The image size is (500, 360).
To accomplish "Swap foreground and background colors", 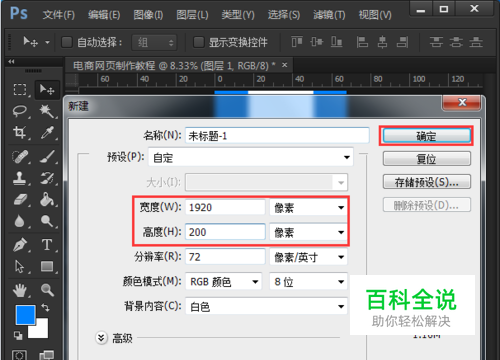I will pyautogui.click(x=45, y=307).
